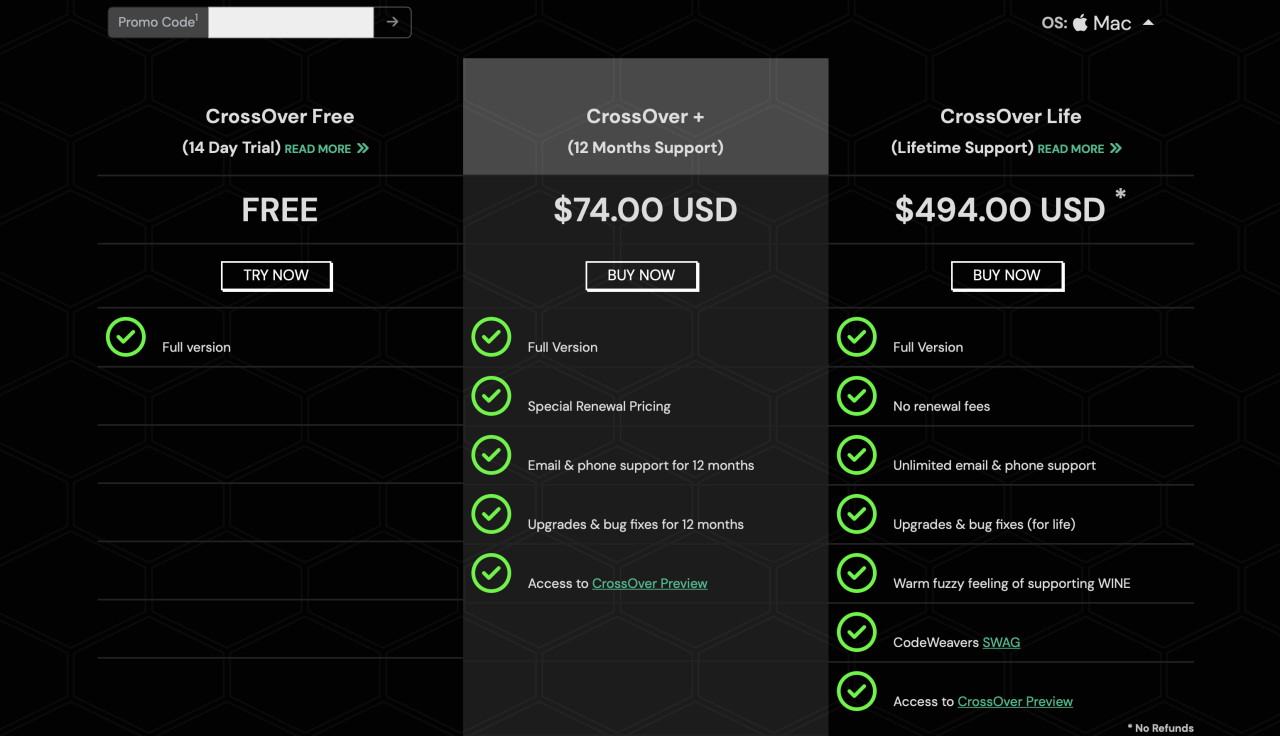Click checkmark beside Warm fuzzy feeling
Image resolution: width=1280 pixels, height=736 pixels.
click(856, 573)
